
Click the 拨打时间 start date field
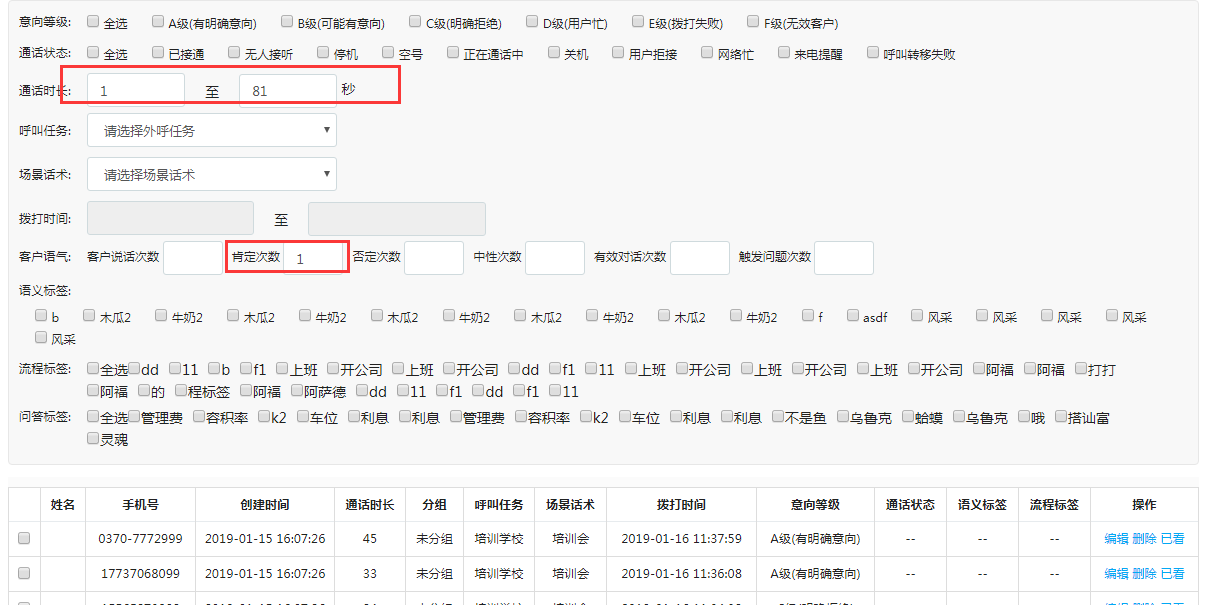(170, 219)
